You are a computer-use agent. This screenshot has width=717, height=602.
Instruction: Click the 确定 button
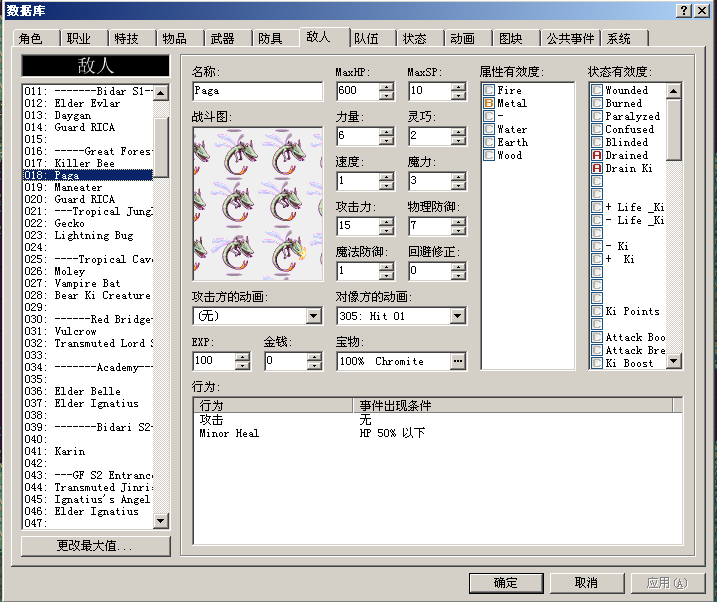[x=506, y=583]
